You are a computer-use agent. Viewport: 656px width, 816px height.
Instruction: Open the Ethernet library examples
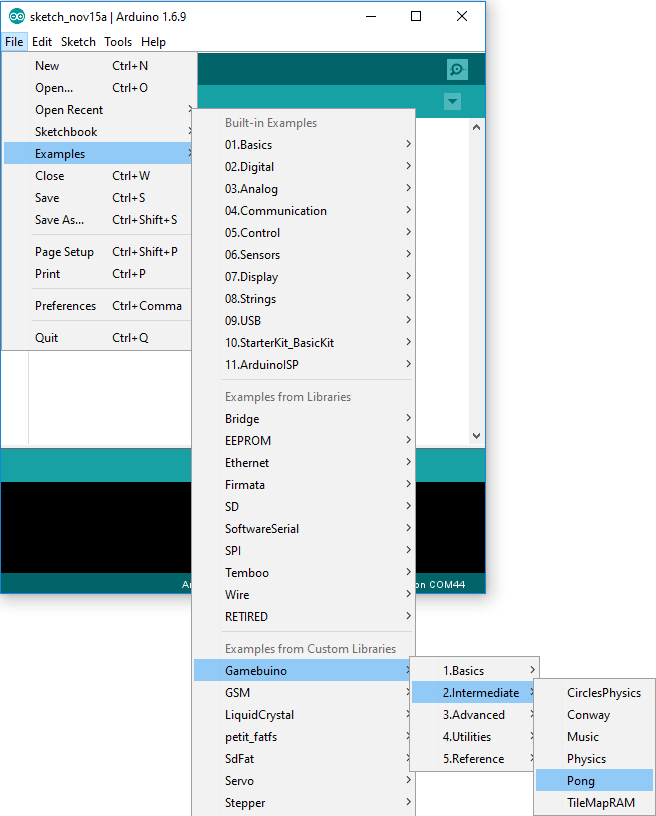point(304,463)
